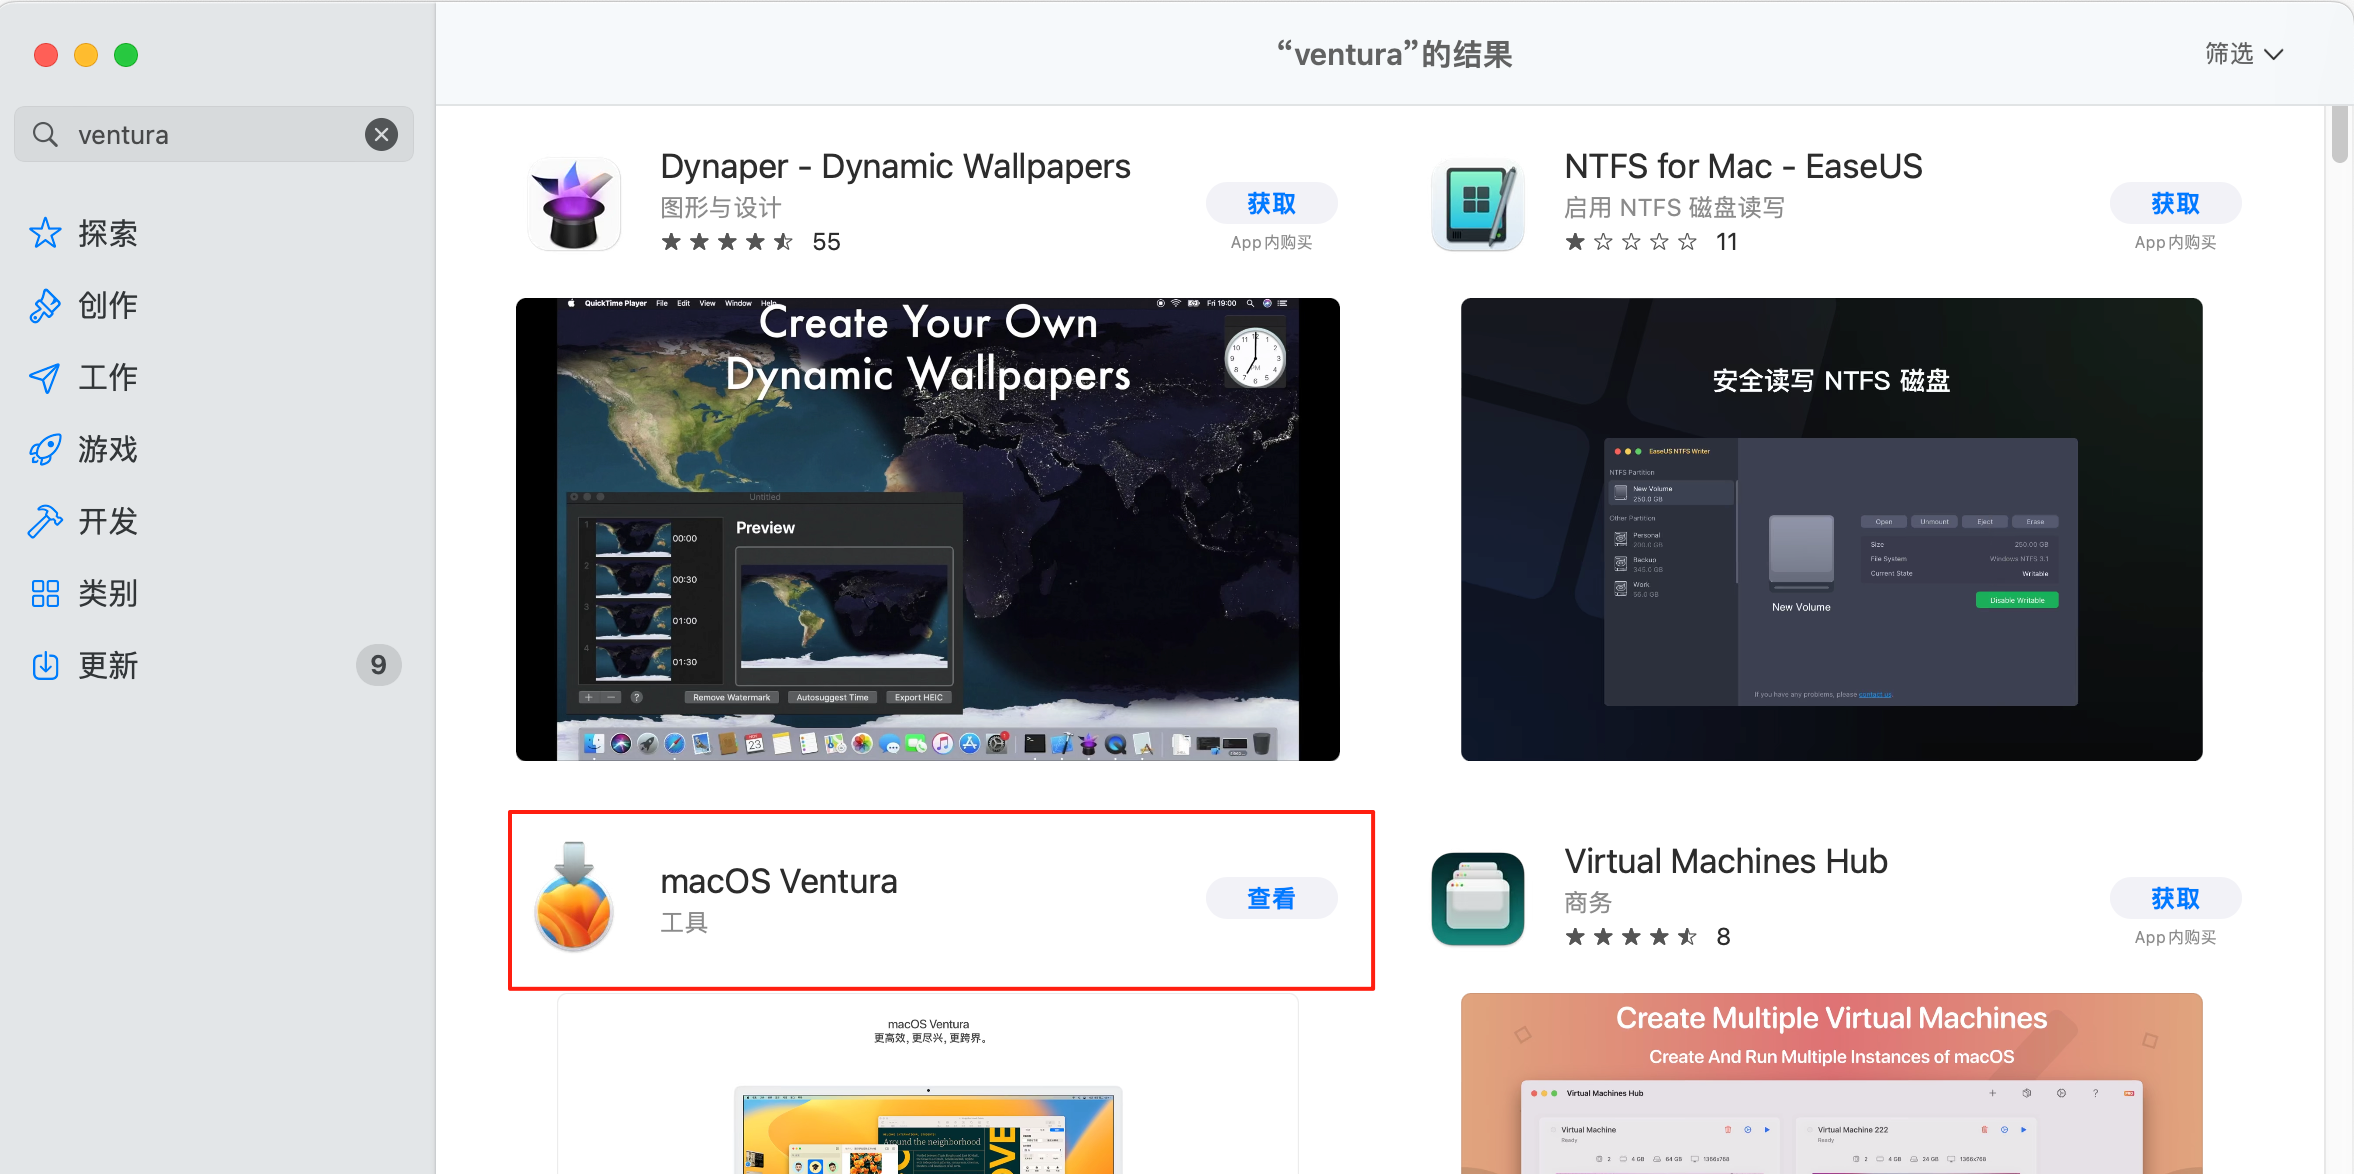Image resolution: width=2354 pixels, height=1174 pixels.
Task: Click the Virtual Machines Hub rating 8
Action: pyautogui.click(x=1647, y=937)
